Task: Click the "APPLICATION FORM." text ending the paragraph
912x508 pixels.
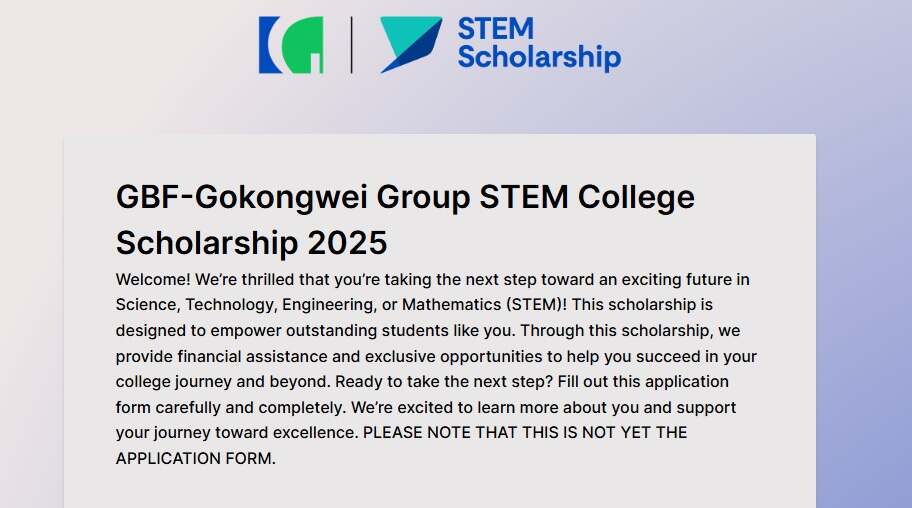Action: pos(195,459)
